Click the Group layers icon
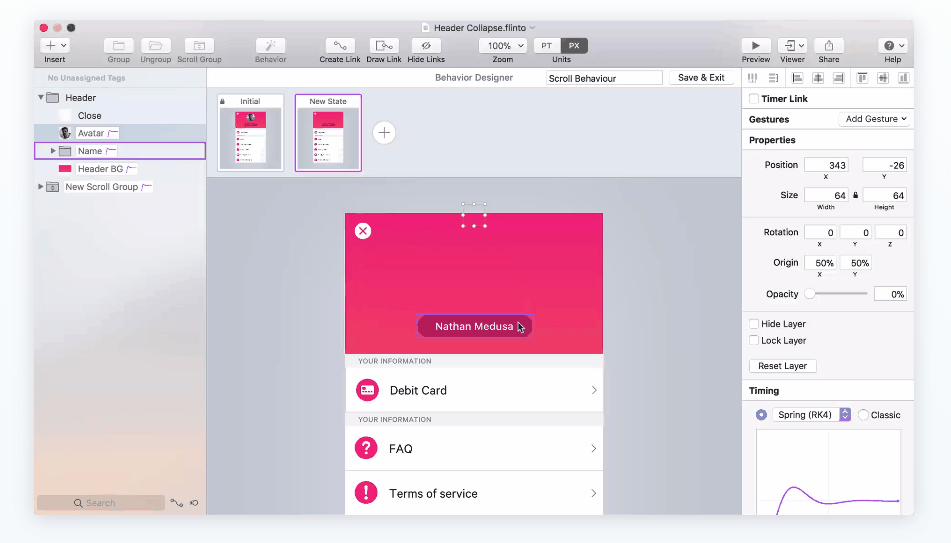This screenshot has height=543, width=951. (x=118, y=46)
